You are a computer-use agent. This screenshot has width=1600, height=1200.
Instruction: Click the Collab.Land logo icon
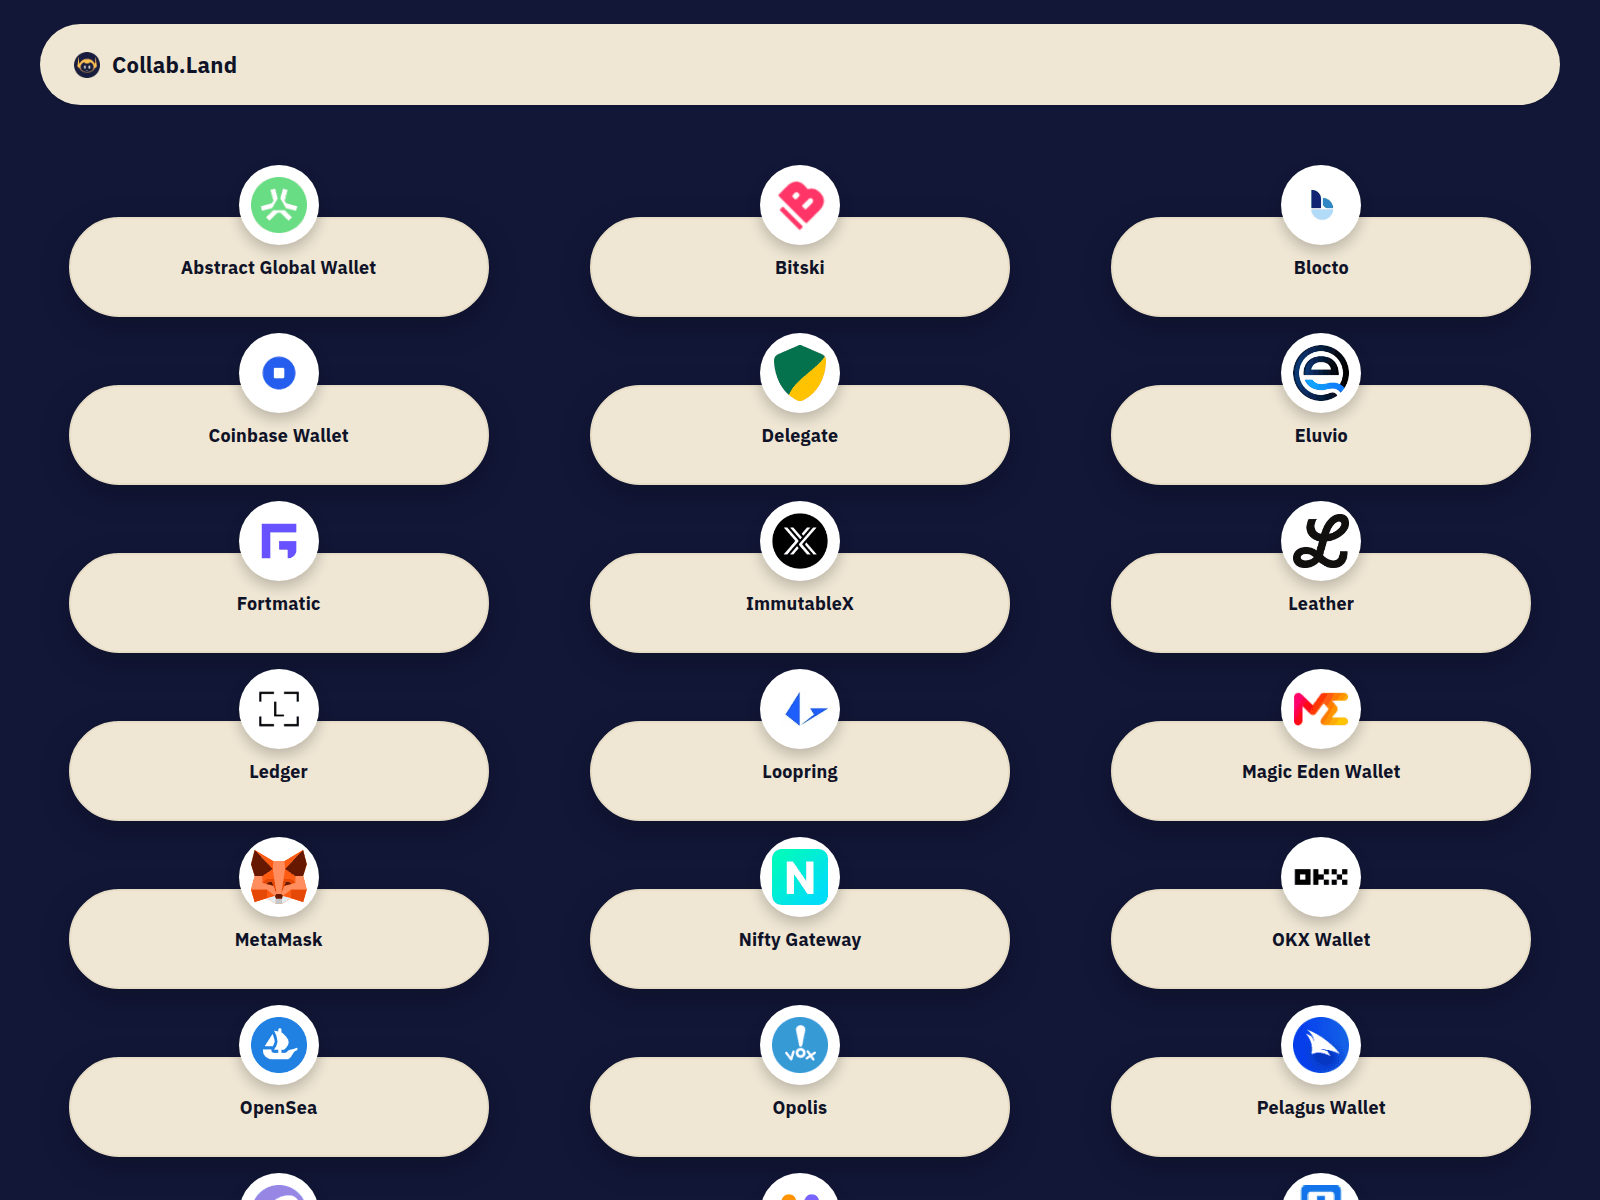tap(87, 65)
